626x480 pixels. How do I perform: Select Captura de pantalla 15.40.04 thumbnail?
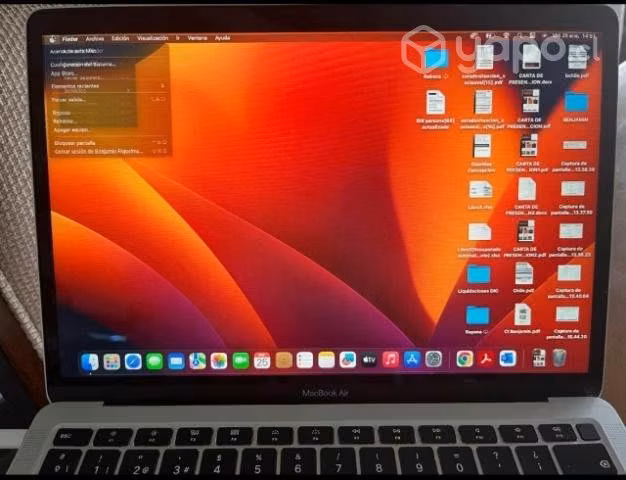(569, 273)
